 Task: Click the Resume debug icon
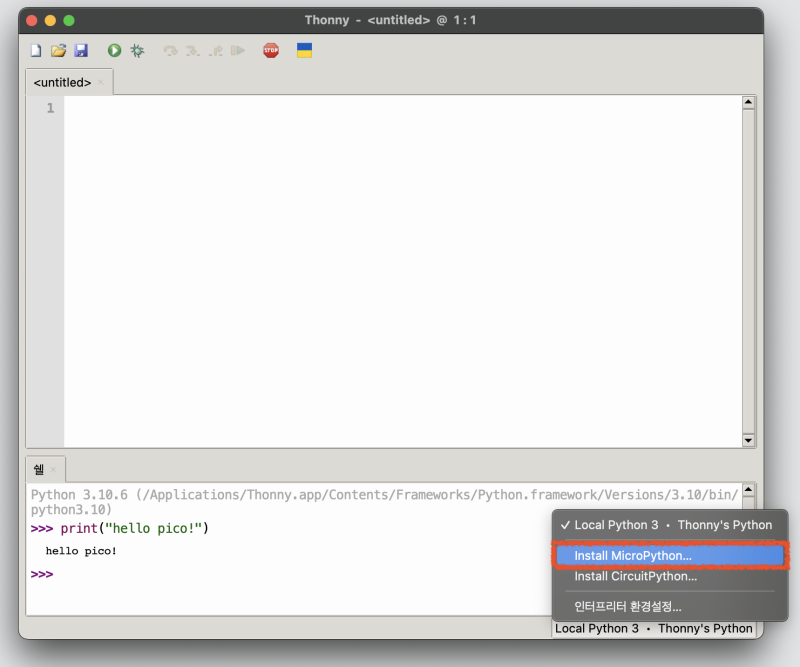238,51
